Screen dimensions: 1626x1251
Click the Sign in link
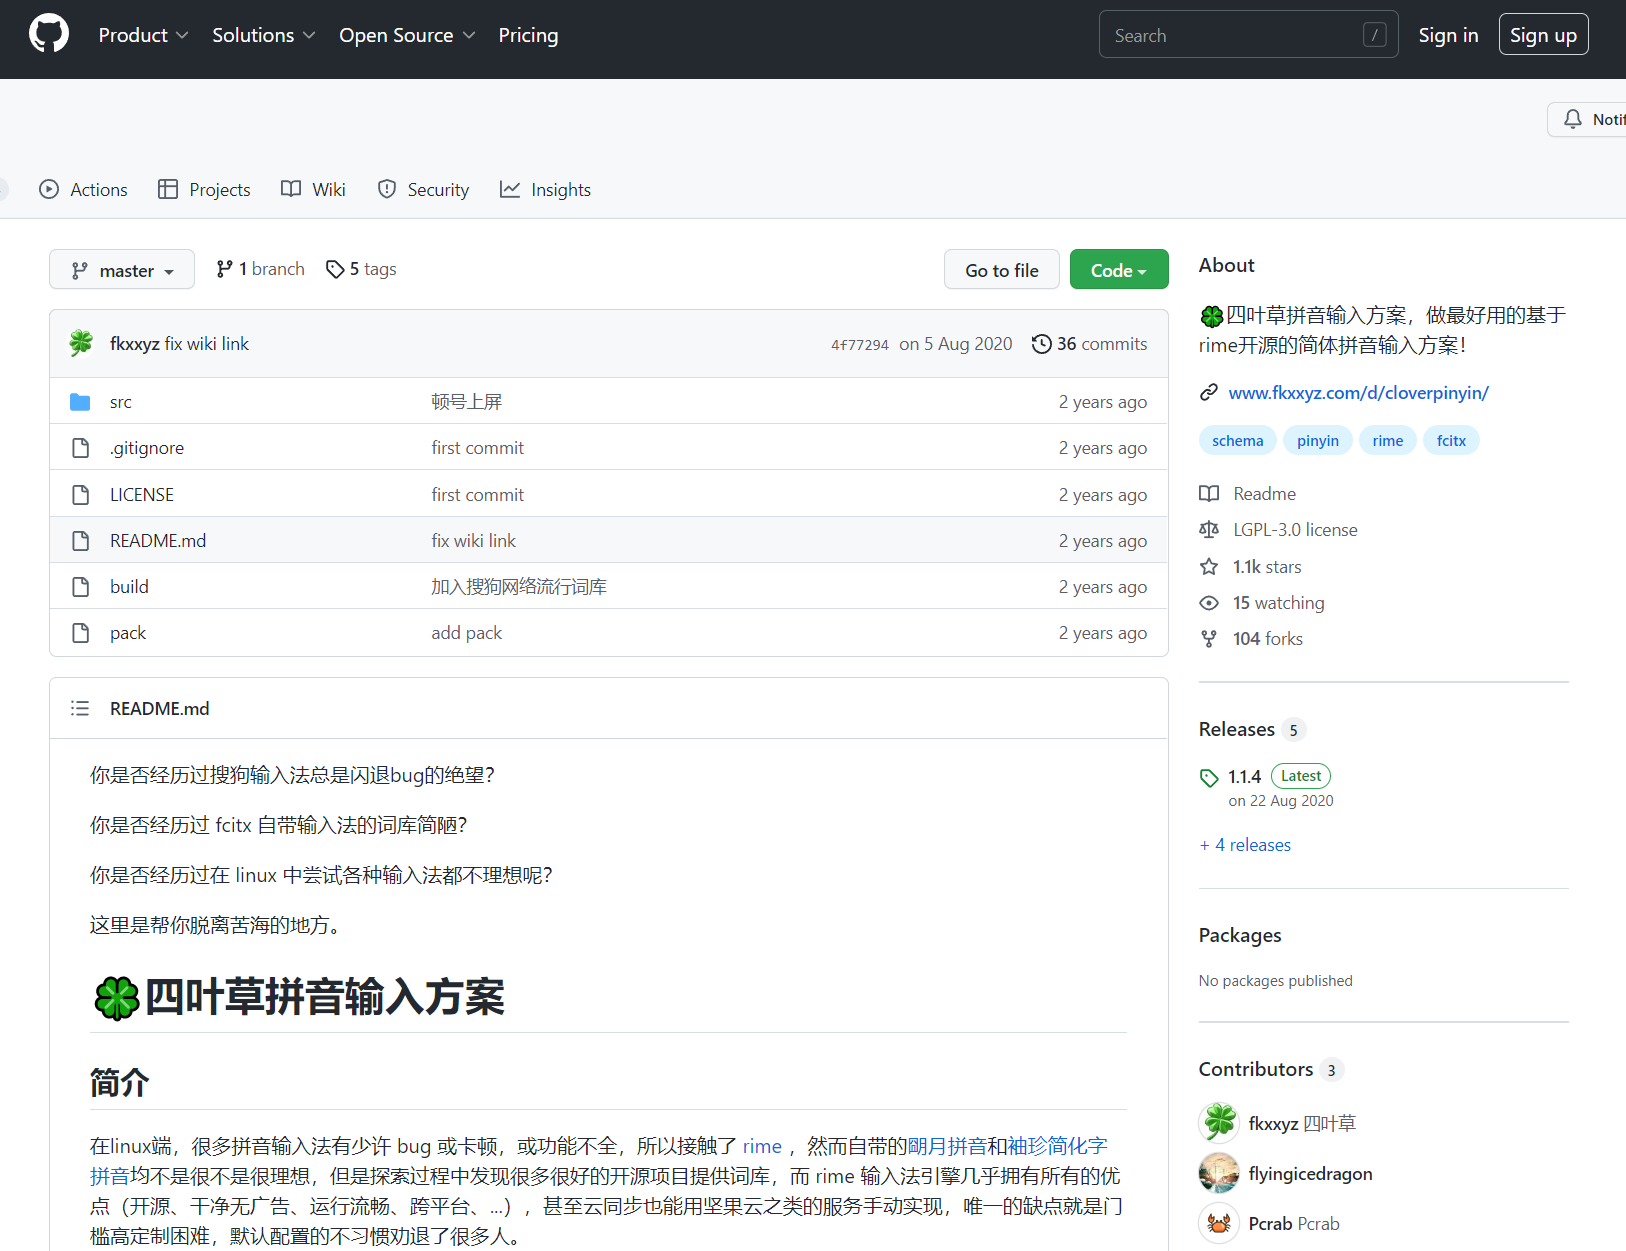(x=1448, y=35)
